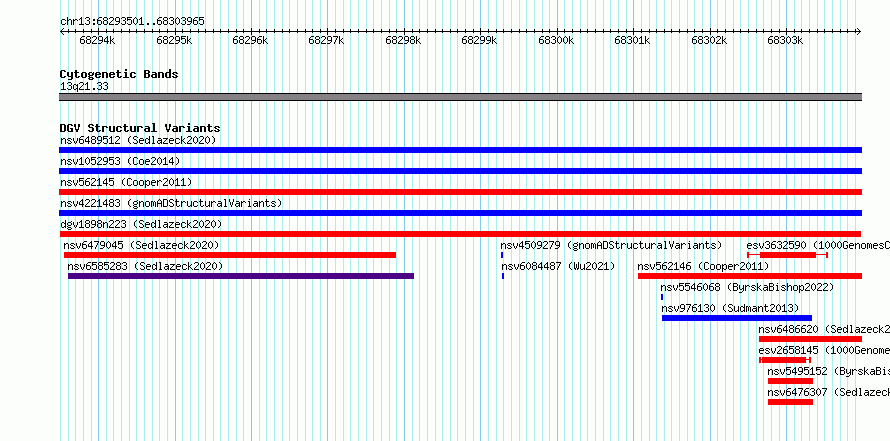Click the gray 13q21.33 cytogenetic band bar
Screen dimensions: 890x441
(x=460, y=97)
